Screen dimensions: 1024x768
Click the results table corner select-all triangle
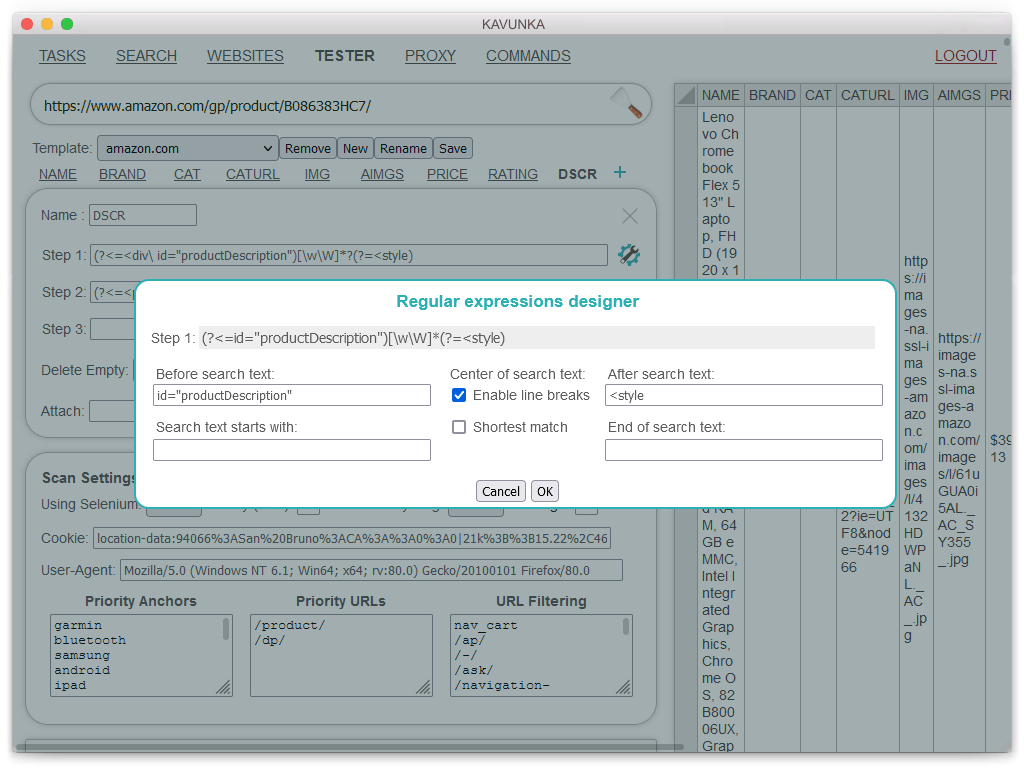(x=685, y=95)
